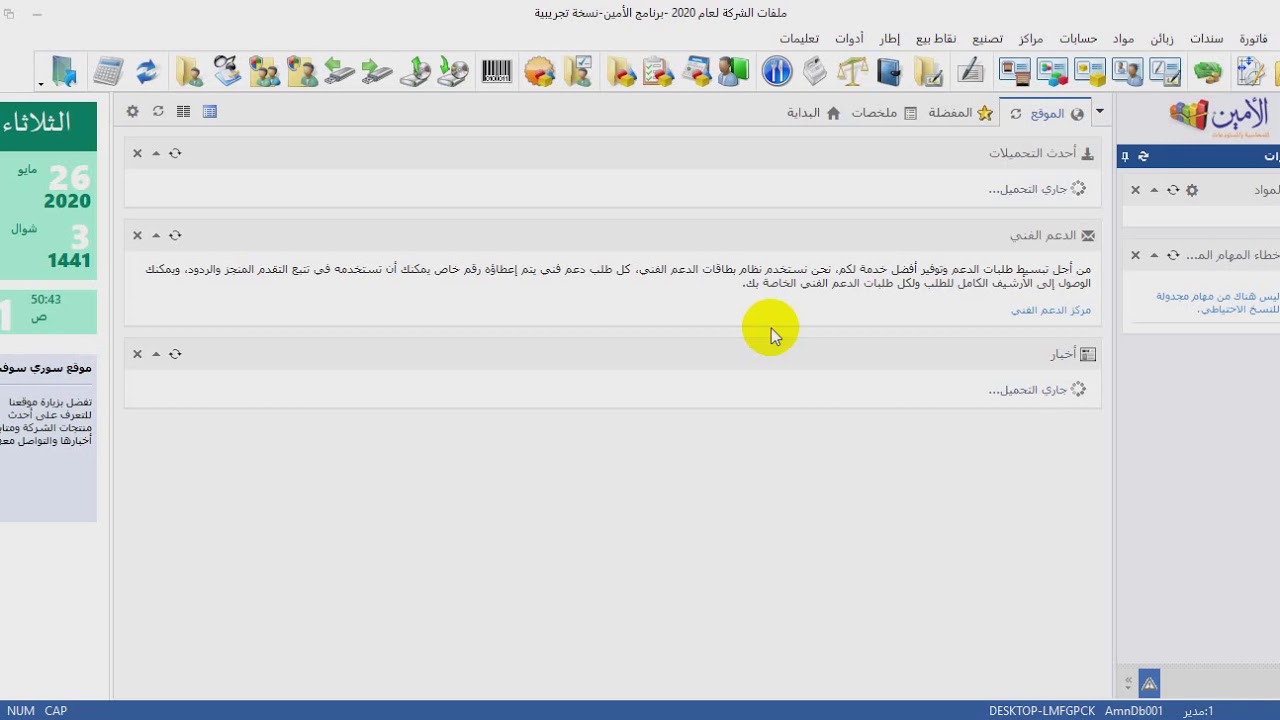Collapse the مواد panel in right sidebar
1280x720 pixels.
pos(1154,190)
